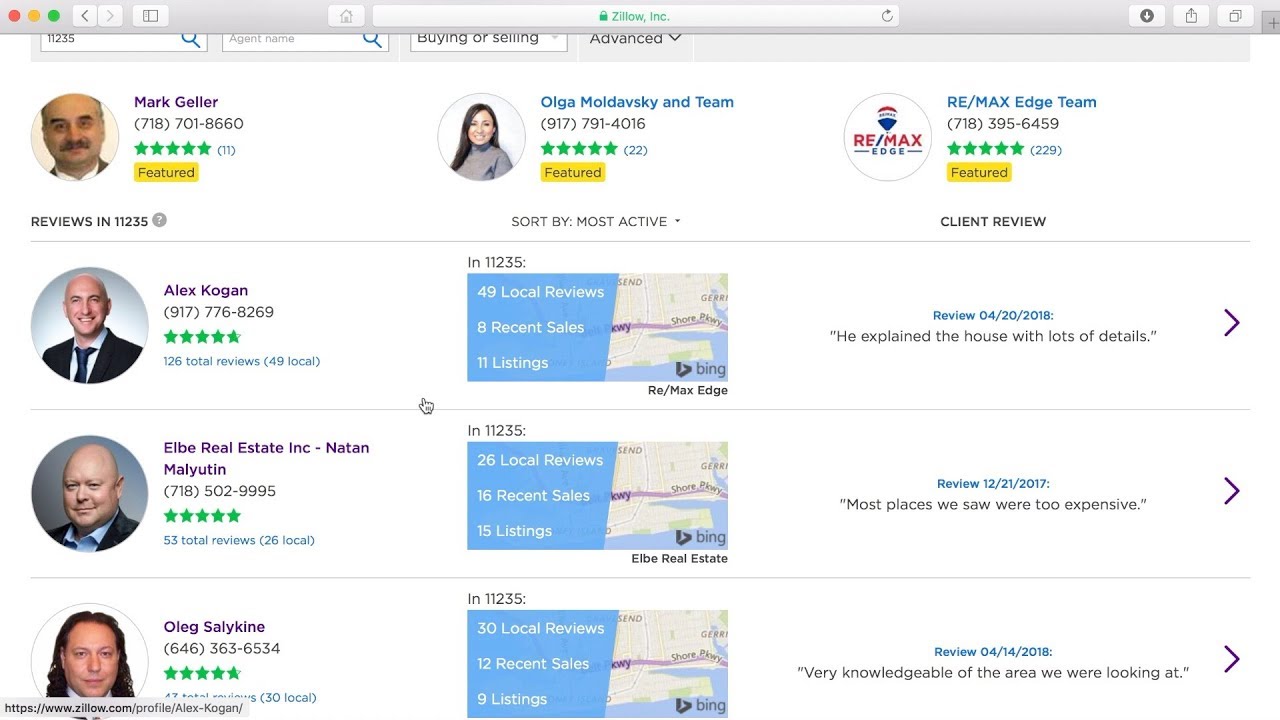Open 53 total reviews (26 local) link

pyautogui.click(x=239, y=540)
